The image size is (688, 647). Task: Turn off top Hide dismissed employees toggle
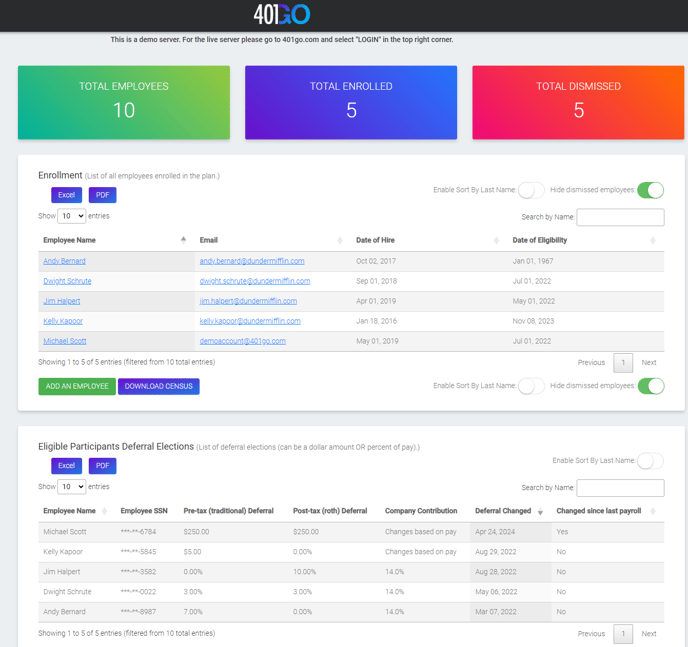click(x=650, y=190)
